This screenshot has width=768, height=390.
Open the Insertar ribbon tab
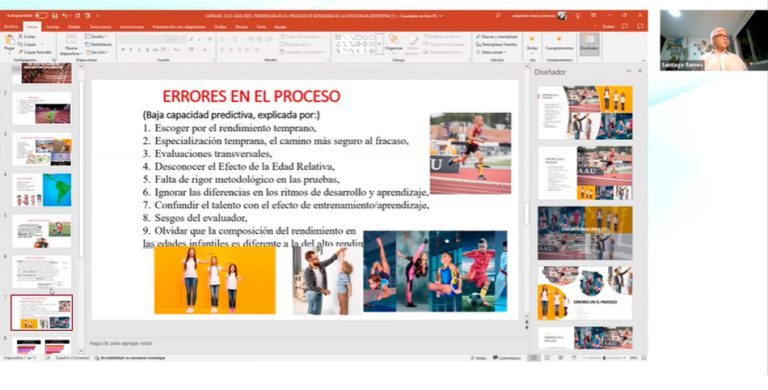click(x=52, y=27)
